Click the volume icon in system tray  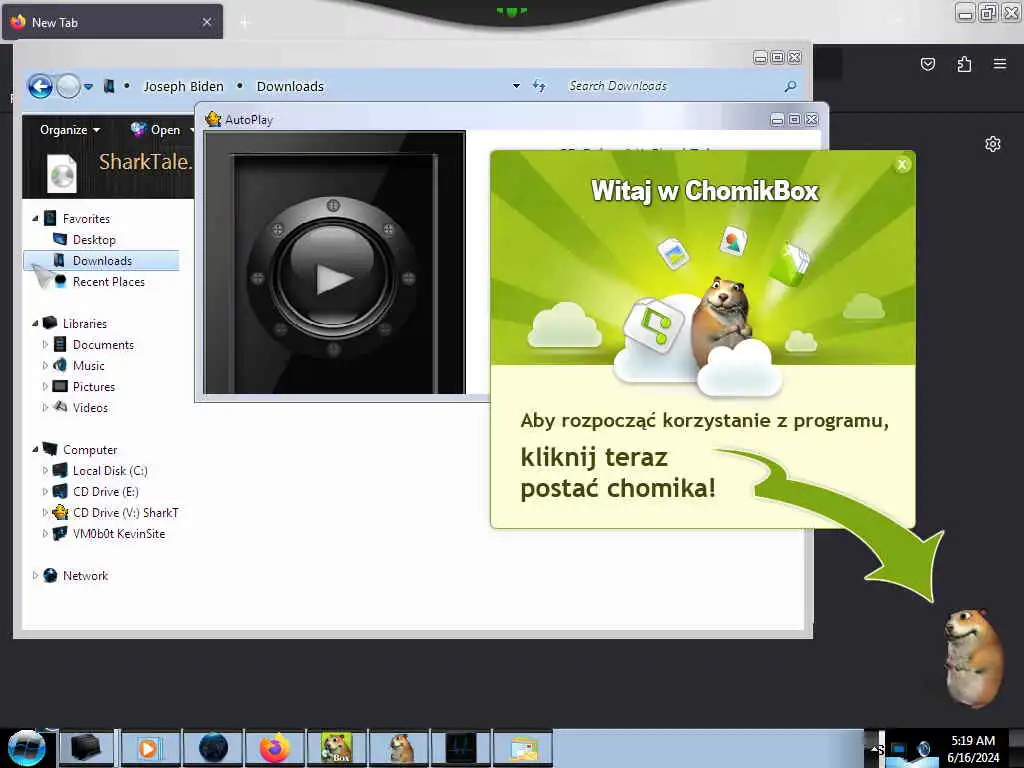923,749
